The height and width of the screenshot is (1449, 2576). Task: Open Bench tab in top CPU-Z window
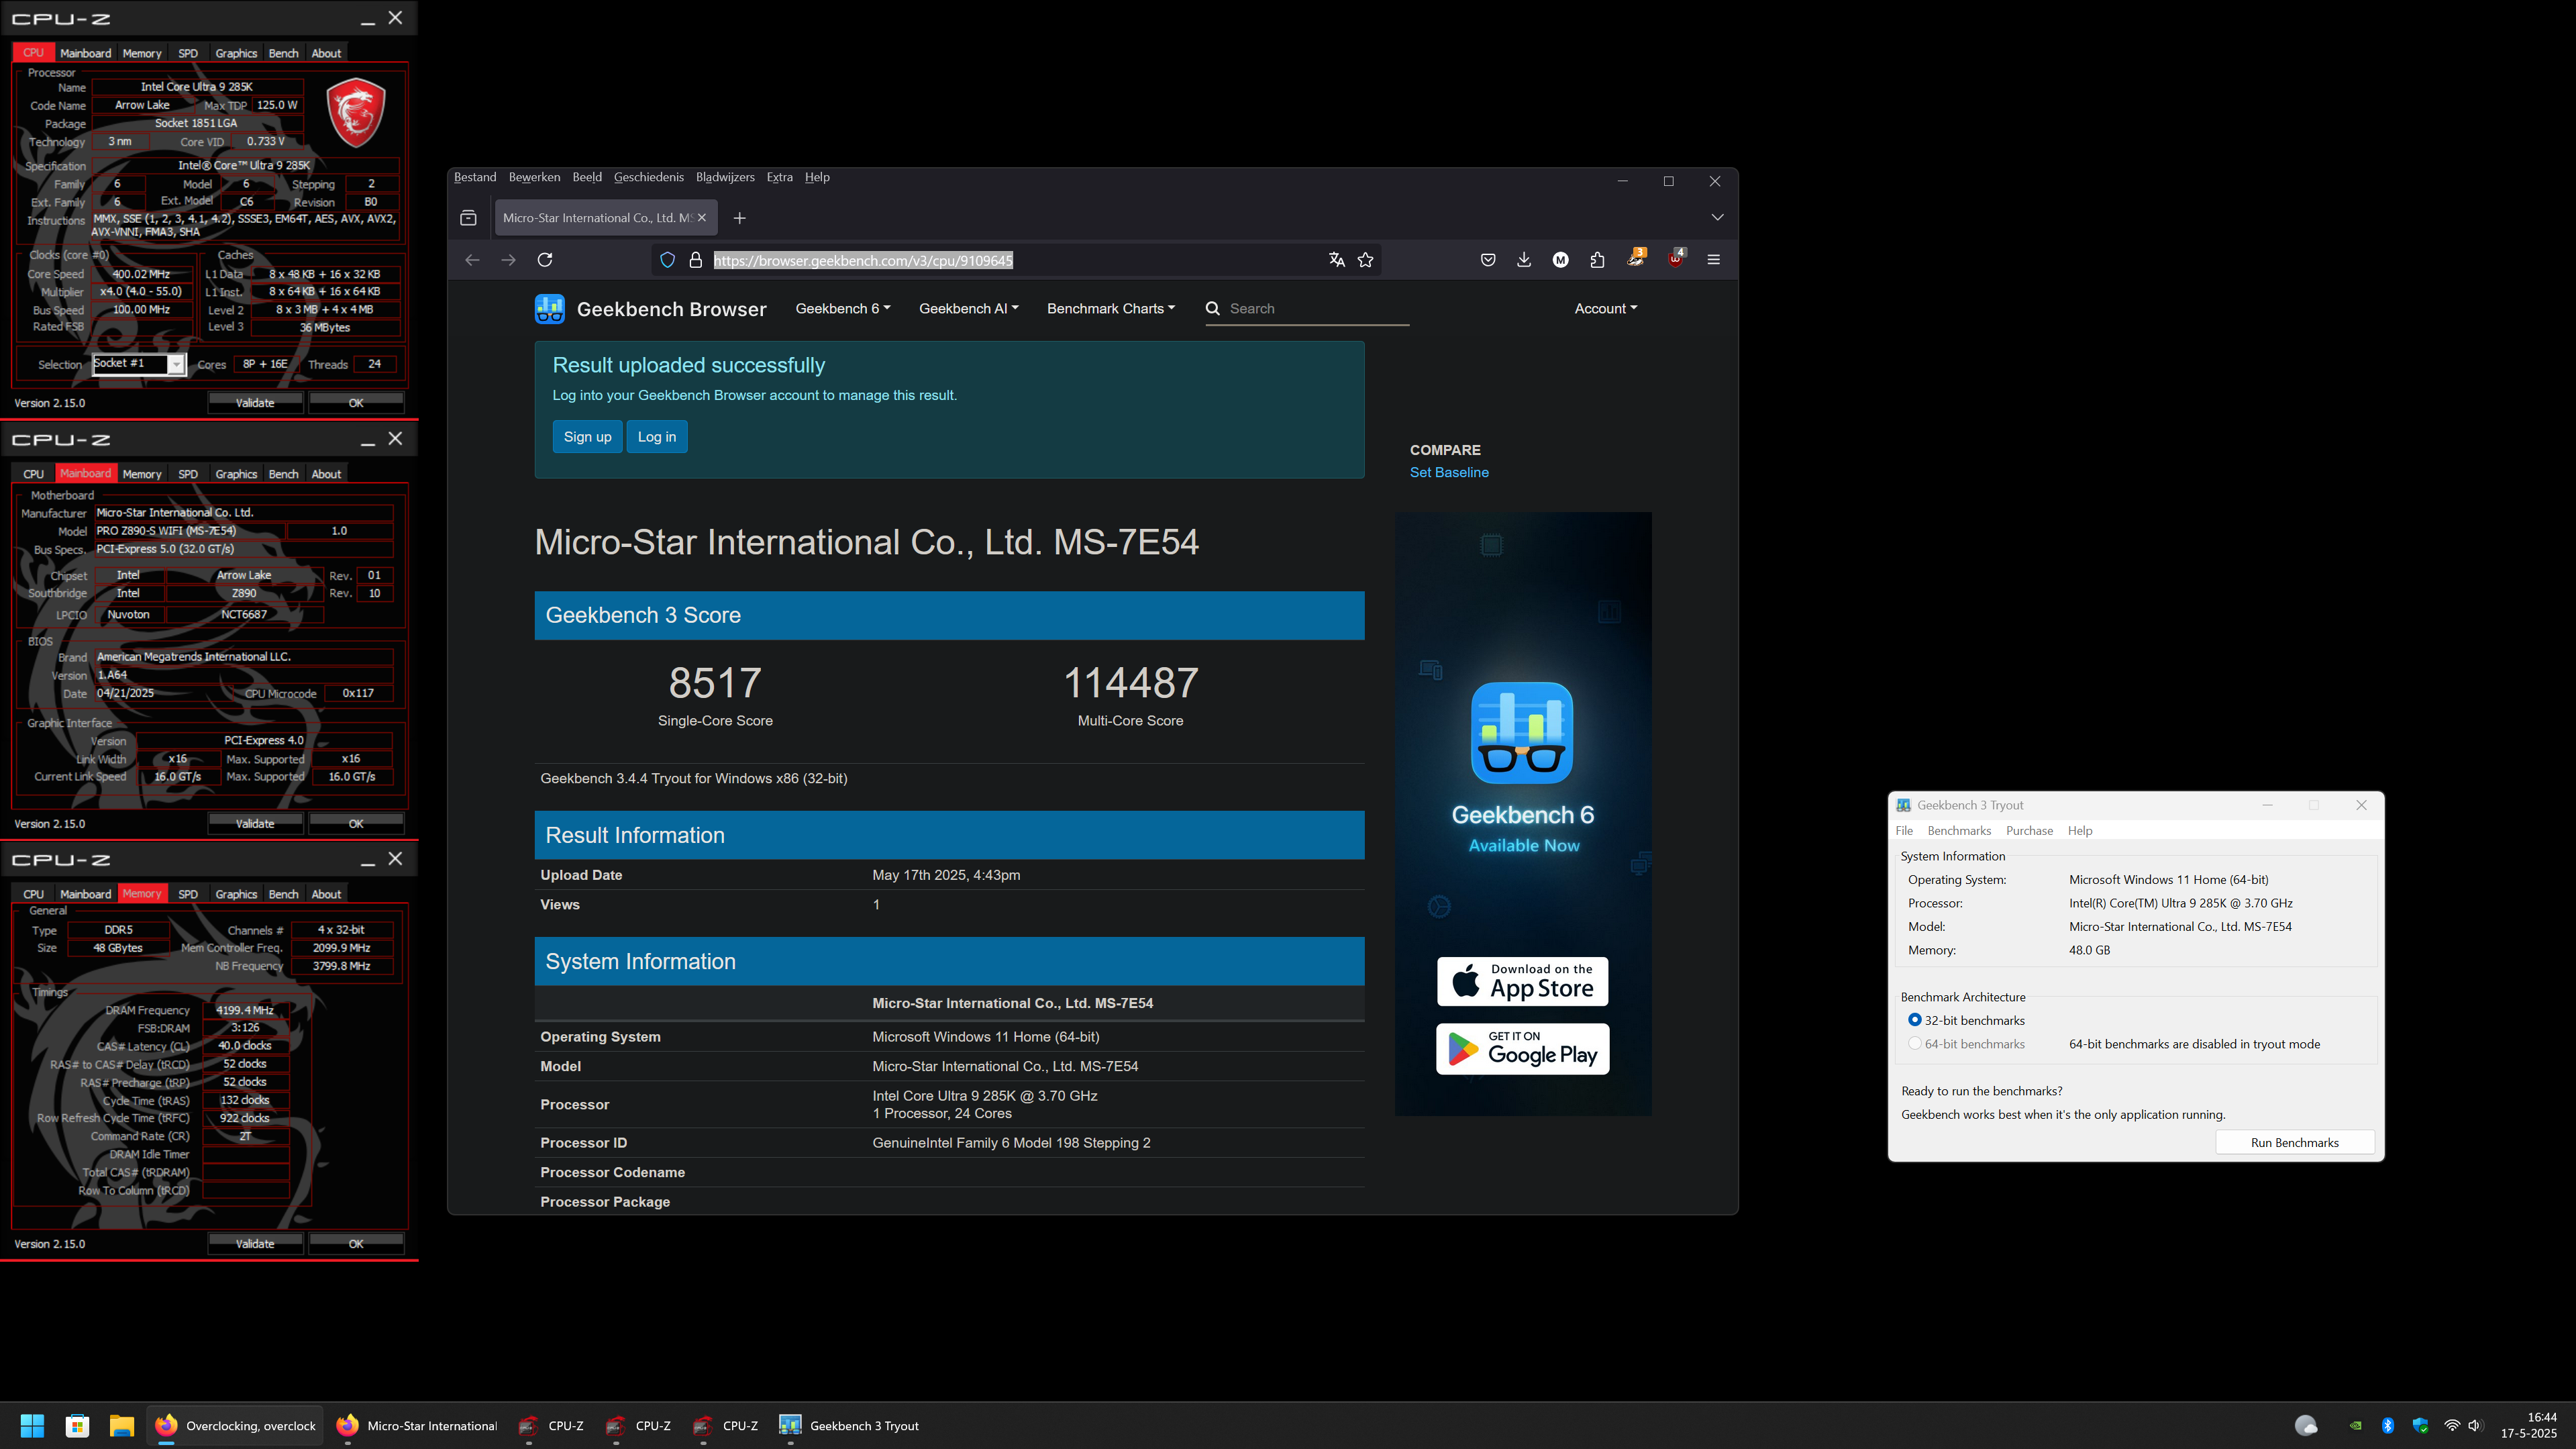point(283,53)
